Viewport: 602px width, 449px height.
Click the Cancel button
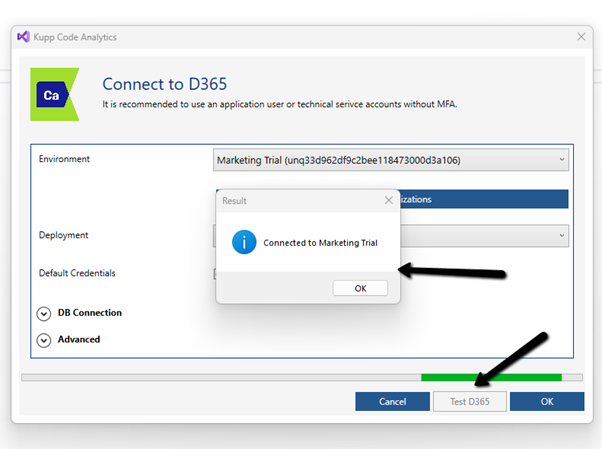coord(392,401)
